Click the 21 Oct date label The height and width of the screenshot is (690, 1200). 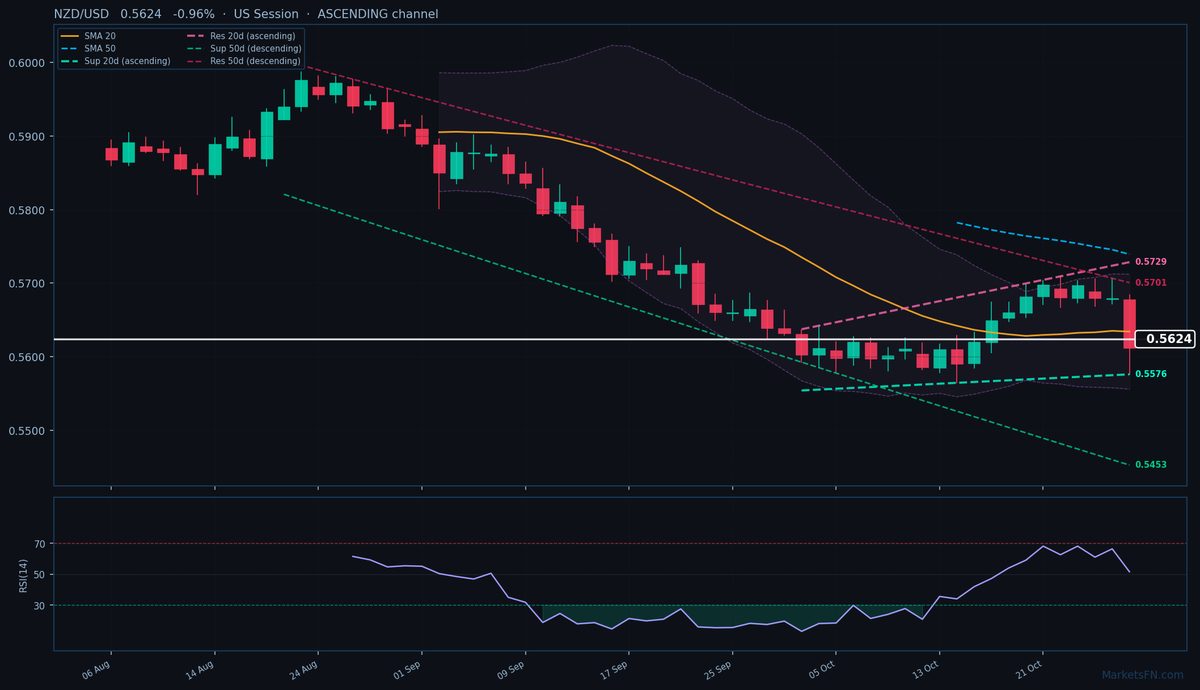[x=1029, y=668]
